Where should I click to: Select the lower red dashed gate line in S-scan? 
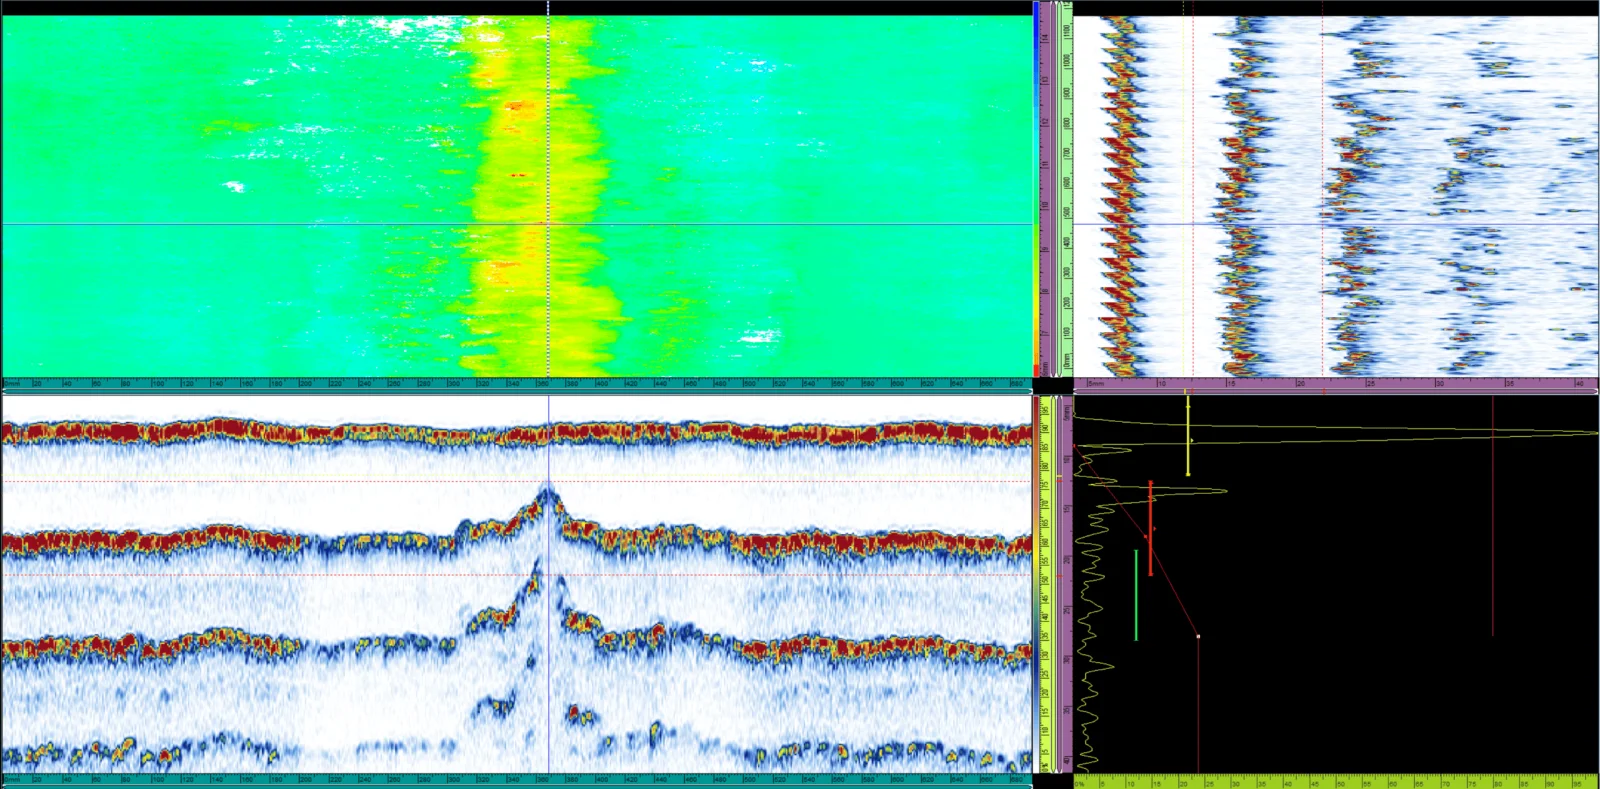coord(517,575)
